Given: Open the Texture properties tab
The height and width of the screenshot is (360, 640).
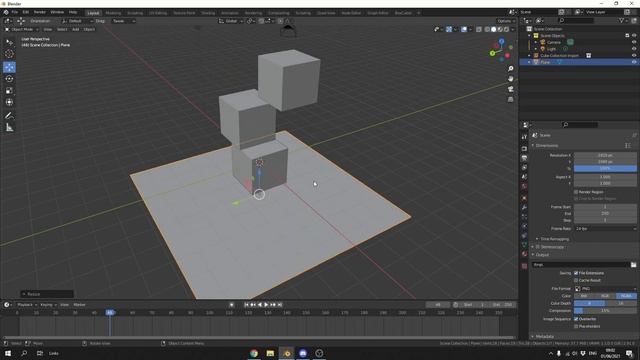Looking at the screenshot, I should click(x=524, y=266).
